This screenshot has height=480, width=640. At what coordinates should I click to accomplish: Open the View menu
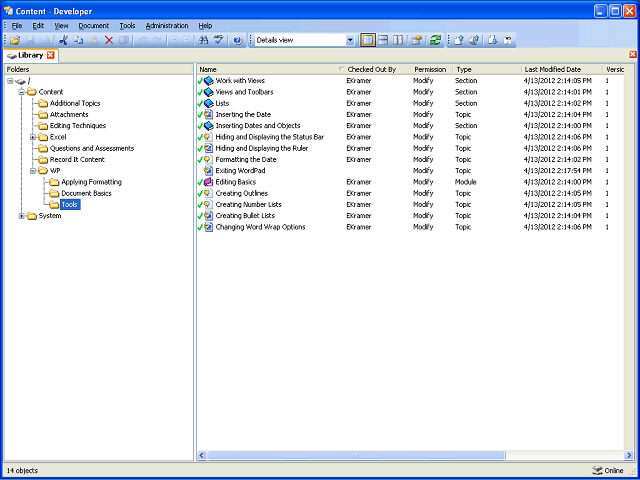pos(61,26)
